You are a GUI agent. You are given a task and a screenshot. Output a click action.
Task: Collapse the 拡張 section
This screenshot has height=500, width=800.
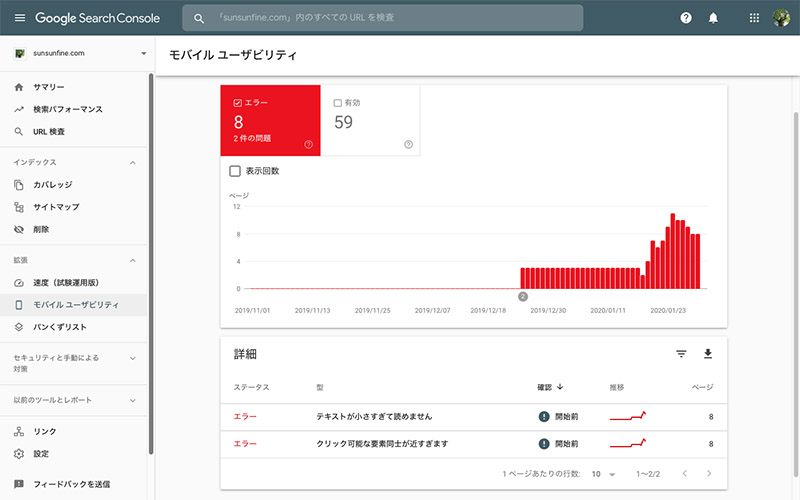click(x=133, y=261)
